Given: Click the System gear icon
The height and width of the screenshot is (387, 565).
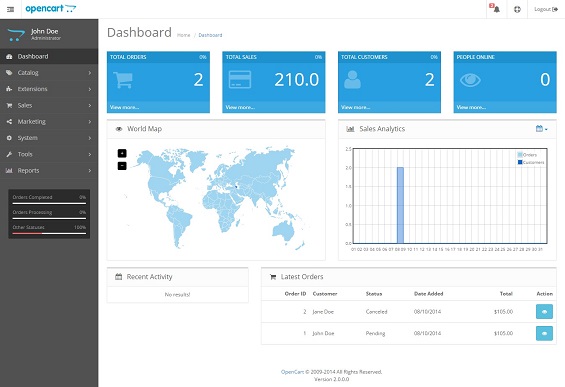Looking at the screenshot, I should click(x=9, y=138).
